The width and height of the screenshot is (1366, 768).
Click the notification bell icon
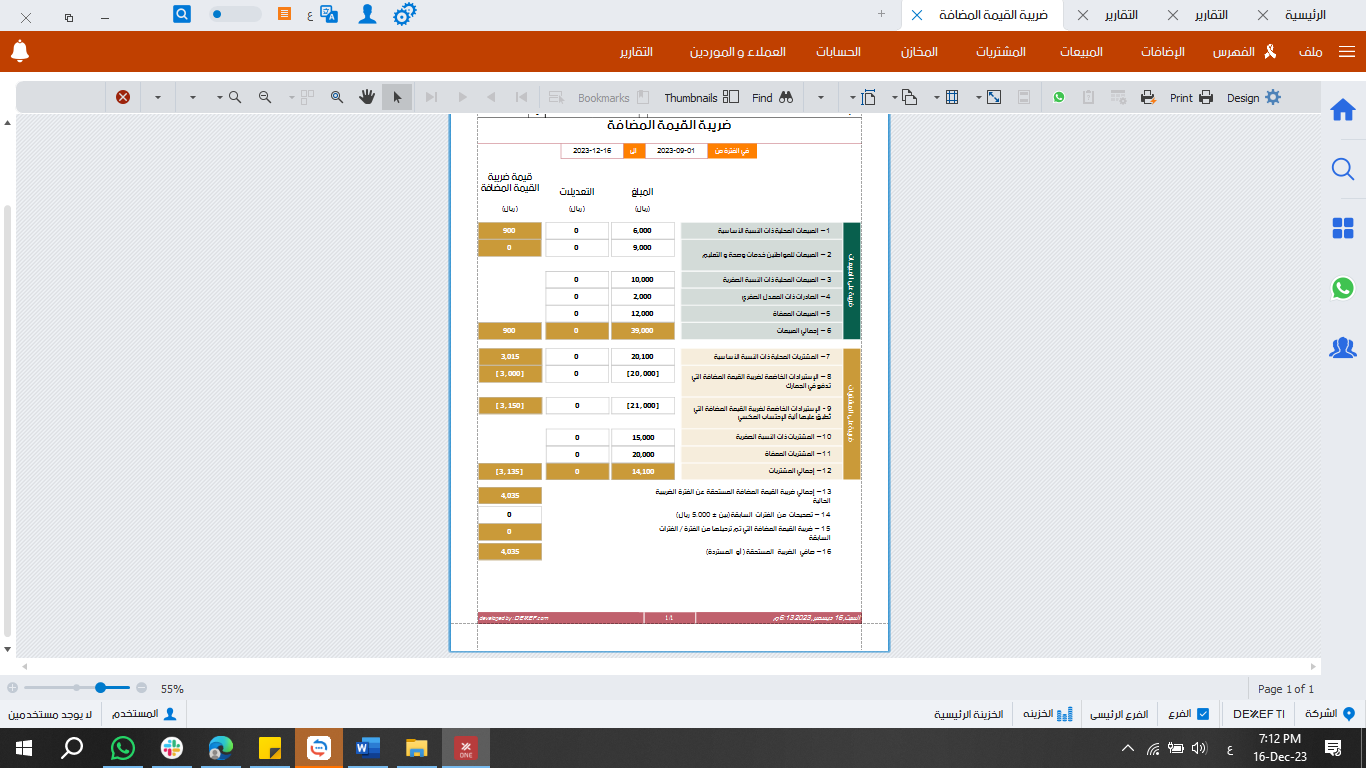(x=20, y=51)
